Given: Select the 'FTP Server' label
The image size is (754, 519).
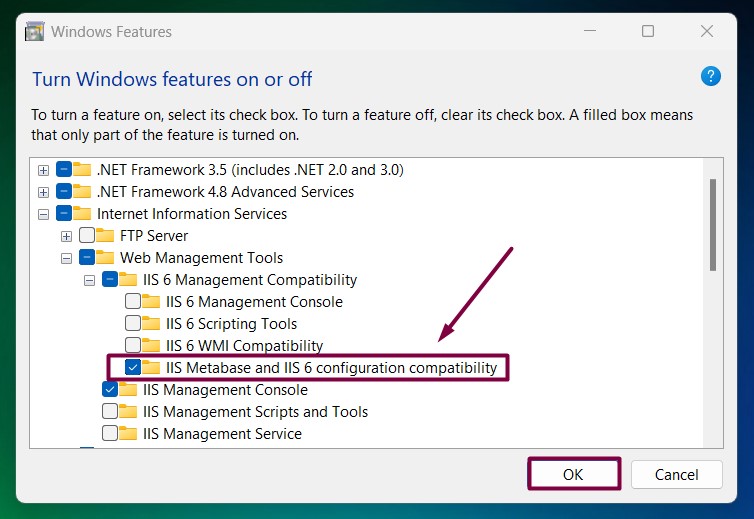Looking at the screenshot, I should pyautogui.click(x=154, y=236).
